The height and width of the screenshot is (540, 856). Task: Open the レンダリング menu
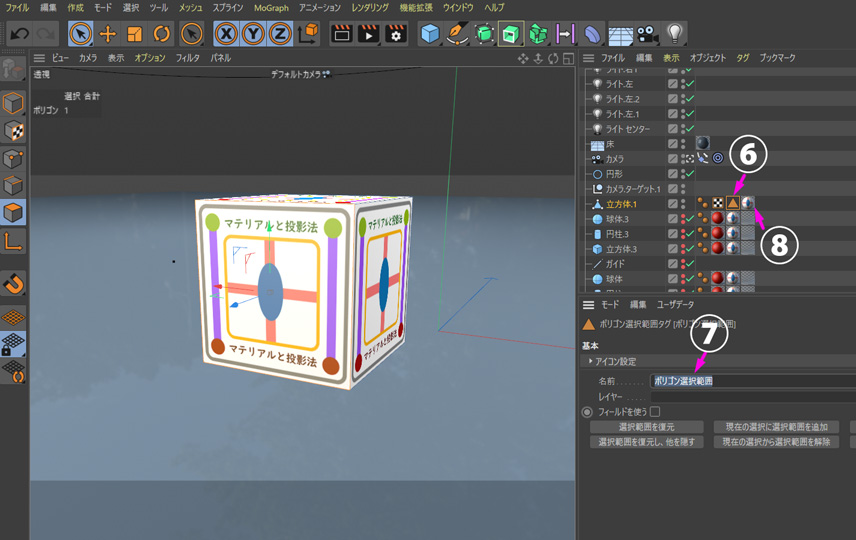(x=370, y=8)
